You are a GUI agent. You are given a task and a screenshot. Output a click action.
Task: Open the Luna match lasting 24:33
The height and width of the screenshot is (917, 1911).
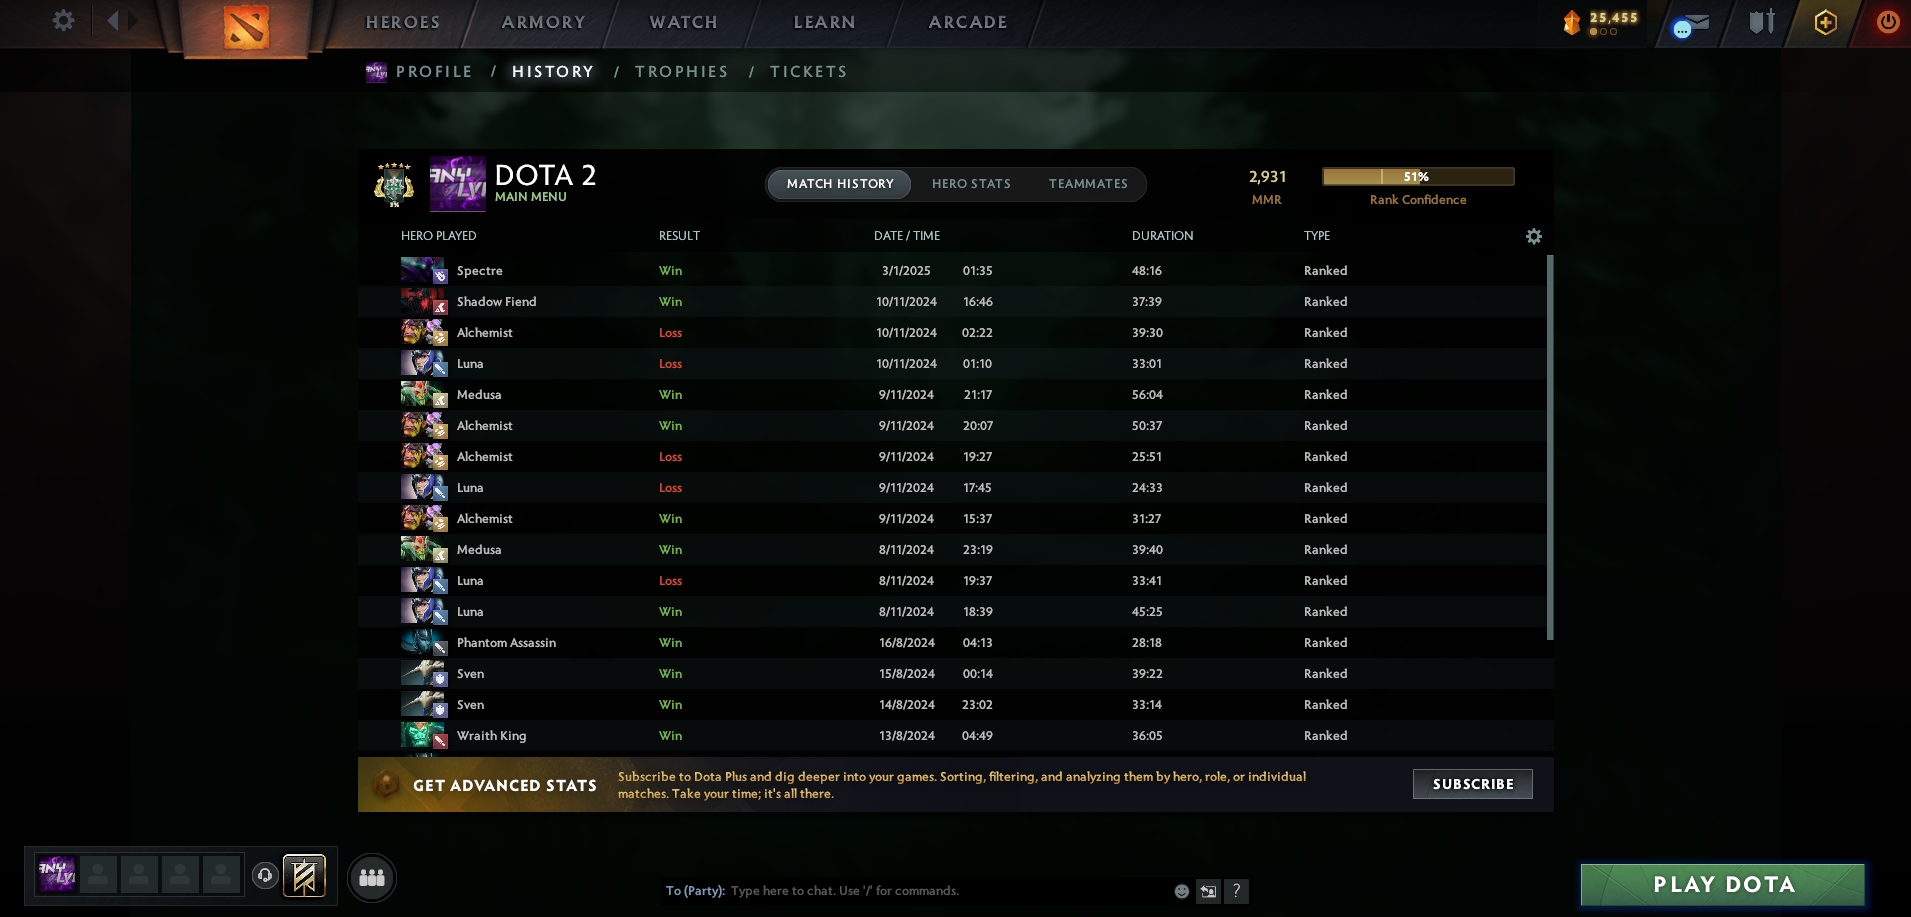point(952,487)
